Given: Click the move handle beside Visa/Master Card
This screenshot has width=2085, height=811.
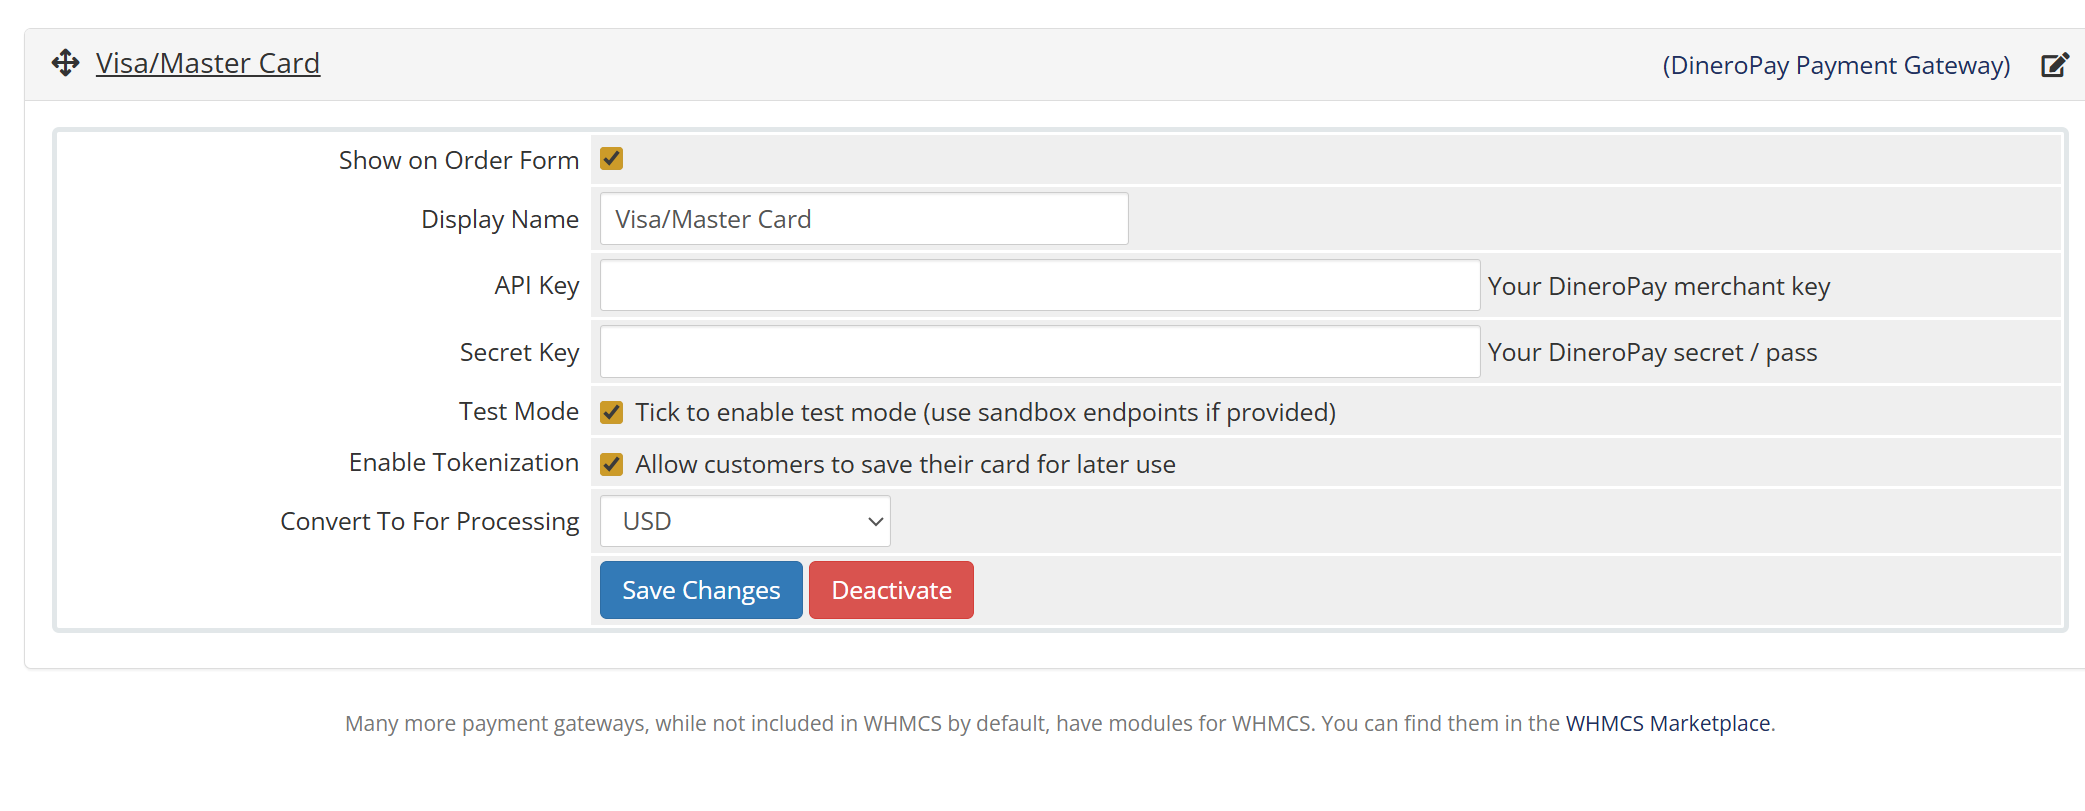Looking at the screenshot, I should tap(66, 63).
